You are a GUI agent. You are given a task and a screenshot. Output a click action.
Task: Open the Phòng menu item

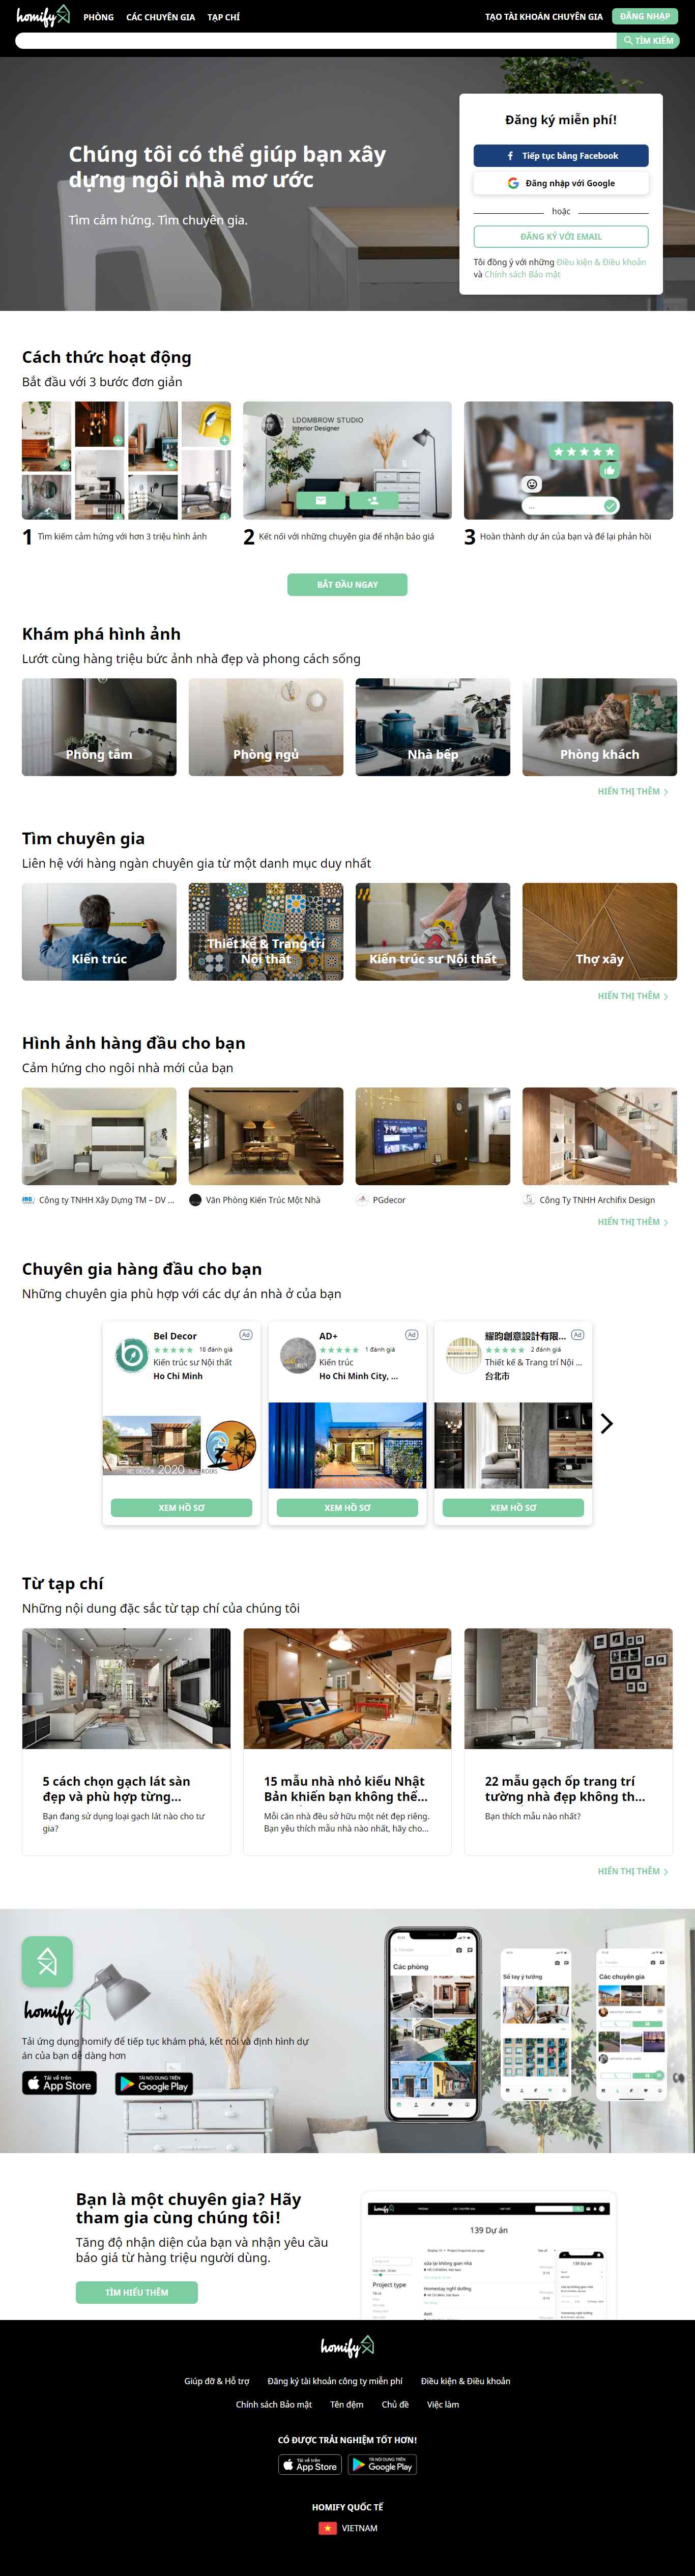click(98, 17)
